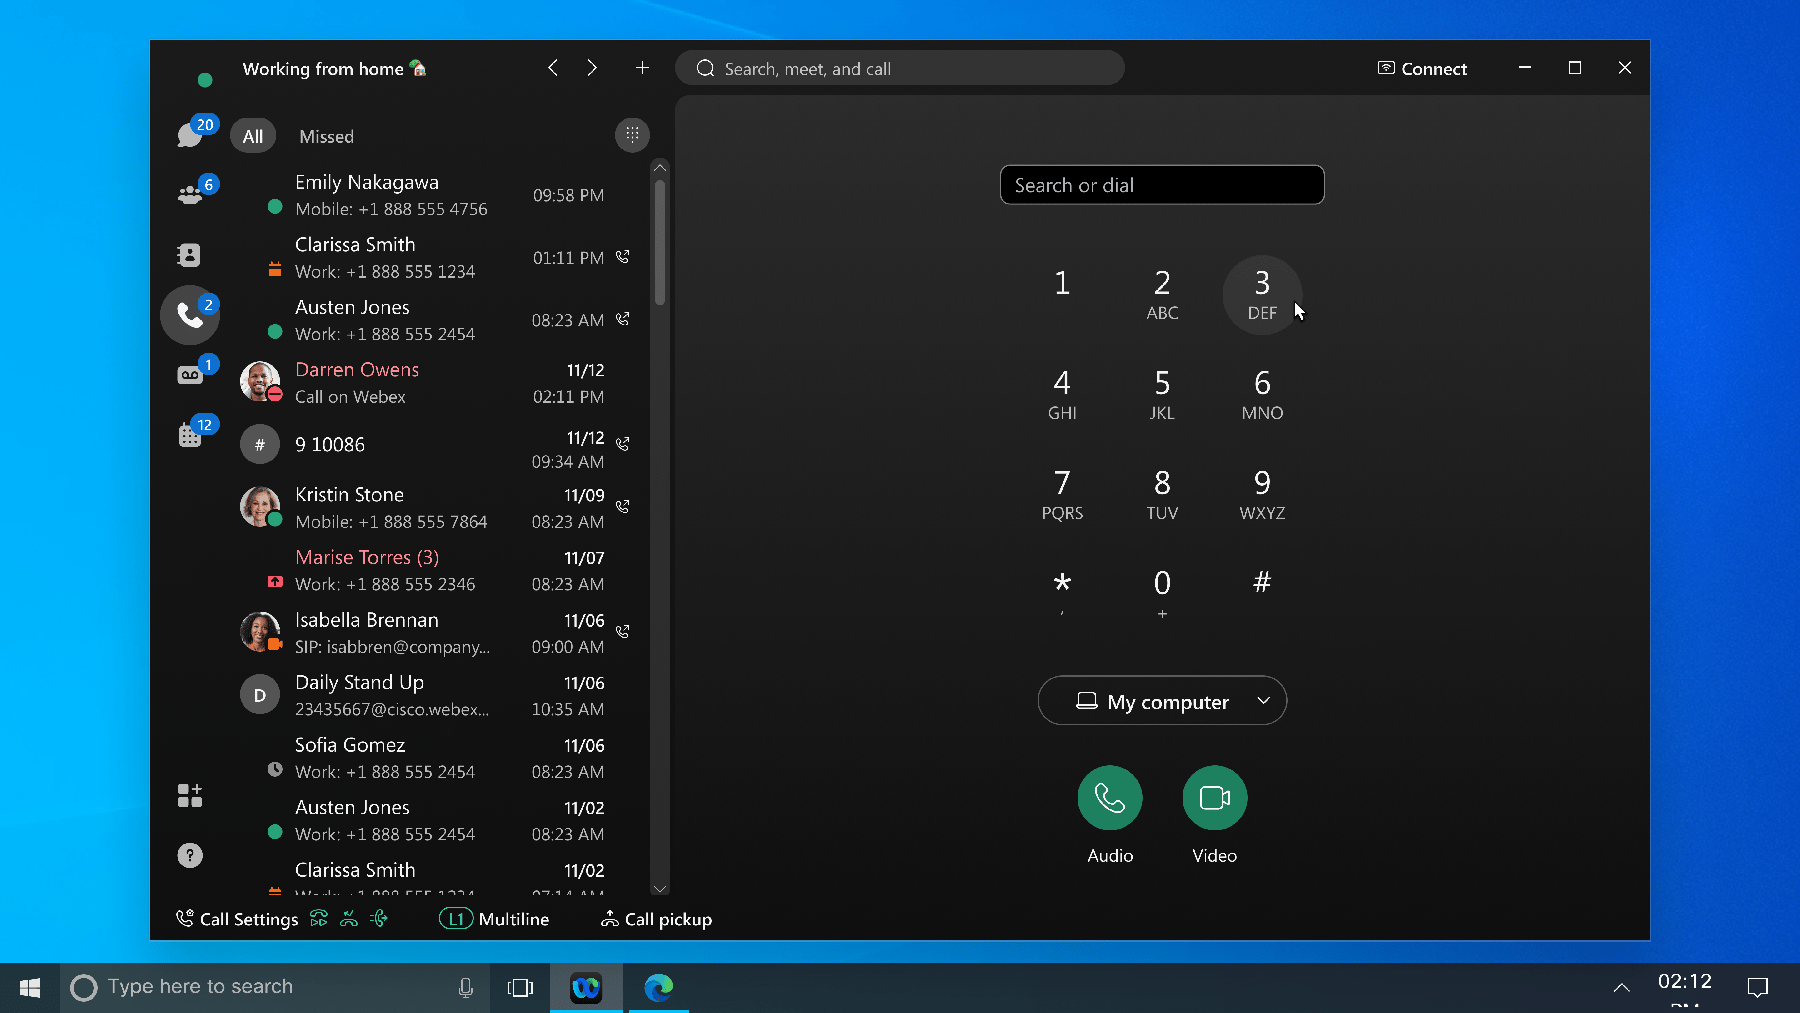This screenshot has height=1013, width=1800.
Task: Toggle Call pickup at the bottom bar
Action: (x=656, y=919)
